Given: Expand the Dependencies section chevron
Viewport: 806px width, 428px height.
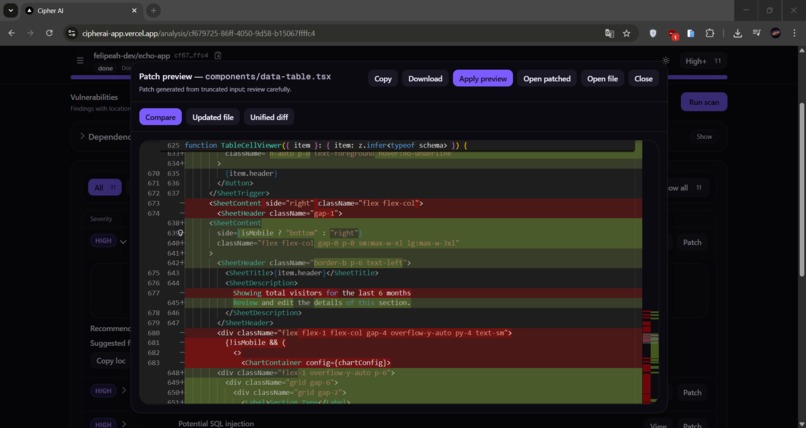Looking at the screenshot, I should tap(82, 137).
